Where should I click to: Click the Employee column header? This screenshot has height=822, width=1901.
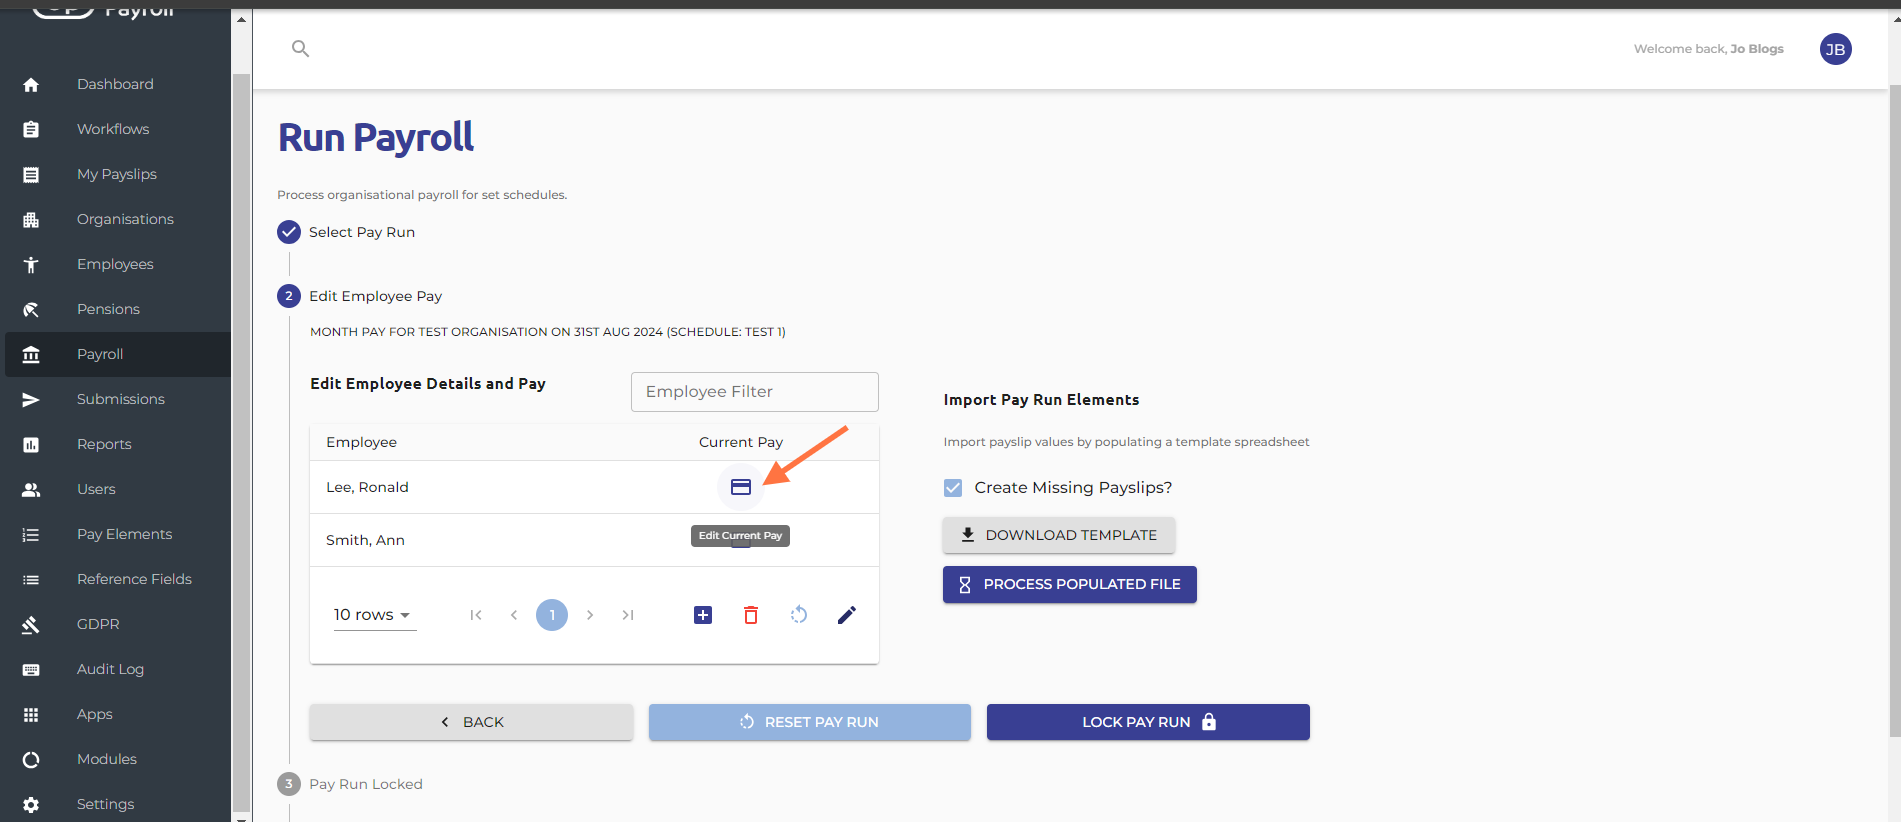(361, 442)
